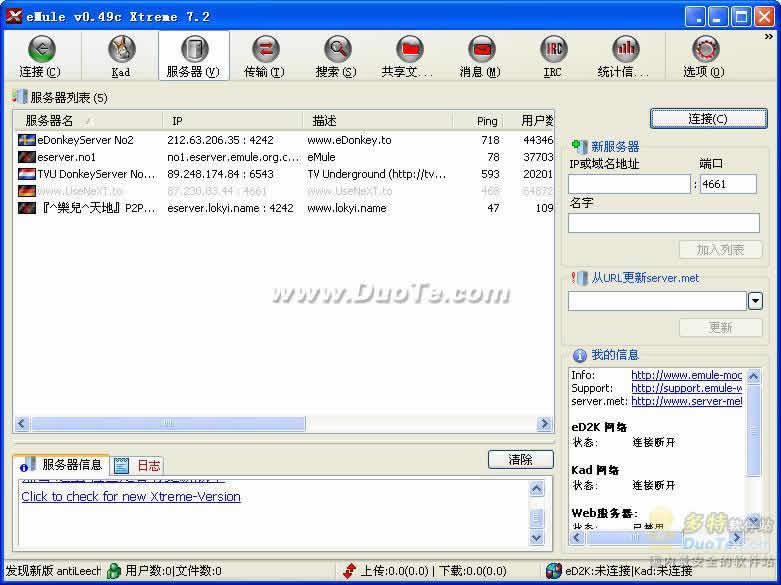The image size is (781, 585).
Task: Click the IP or domain address input field
Action: (x=630, y=184)
